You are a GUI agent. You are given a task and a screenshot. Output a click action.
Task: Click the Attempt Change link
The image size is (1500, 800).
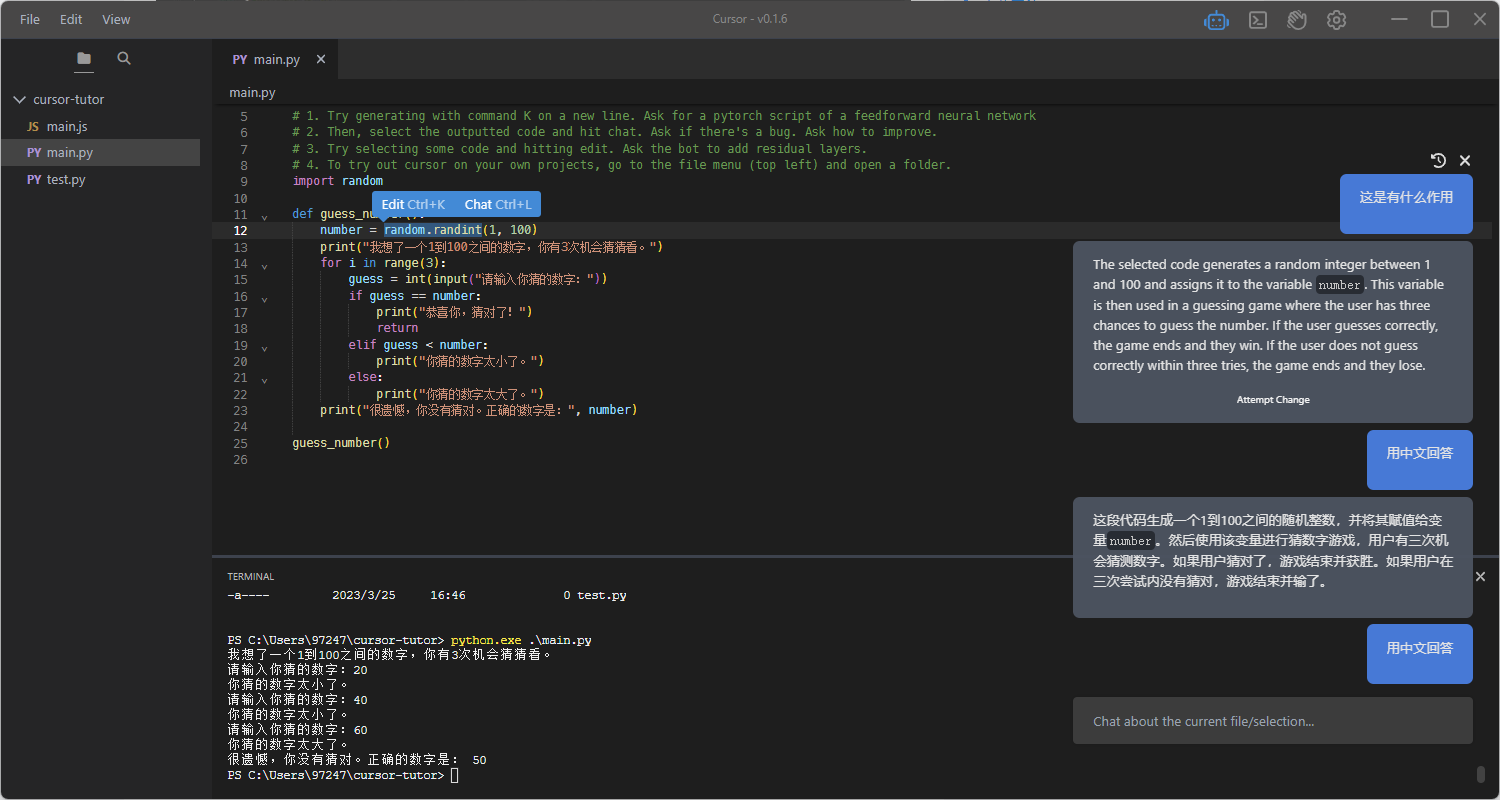pyautogui.click(x=1272, y=400)
